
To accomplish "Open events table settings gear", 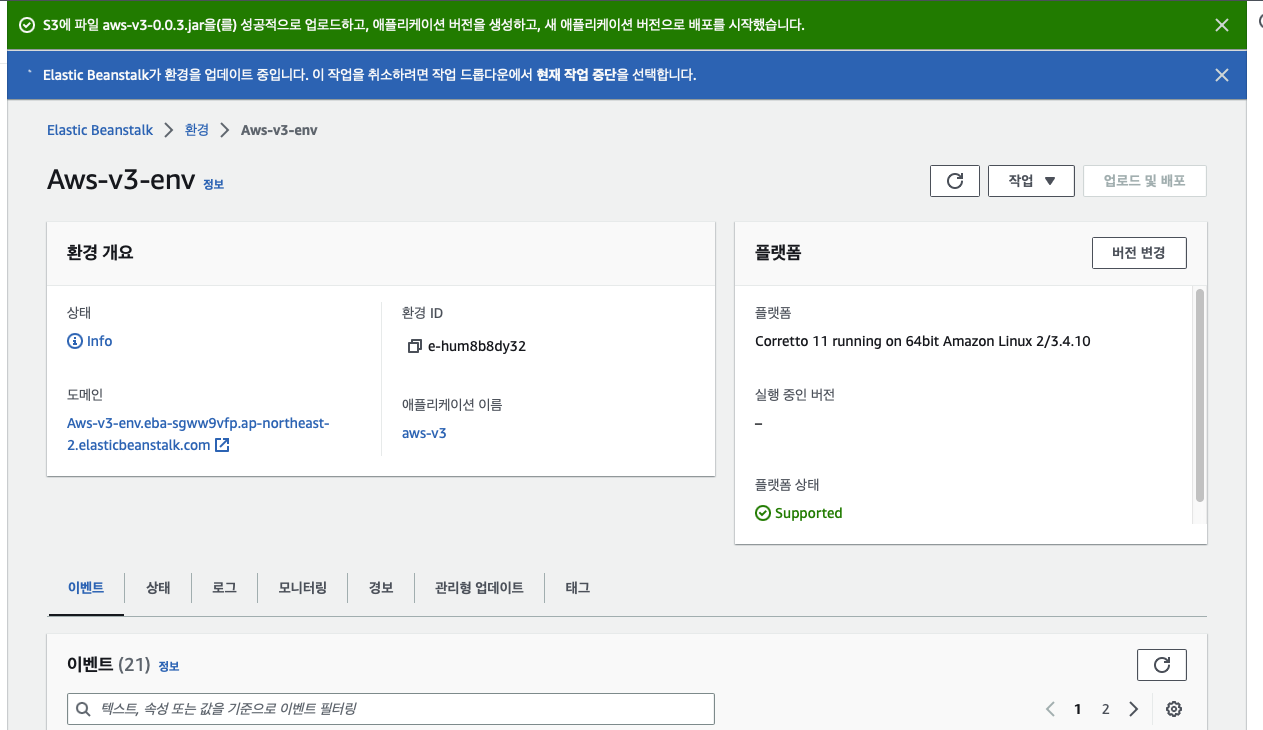I will pos(1174,709).
